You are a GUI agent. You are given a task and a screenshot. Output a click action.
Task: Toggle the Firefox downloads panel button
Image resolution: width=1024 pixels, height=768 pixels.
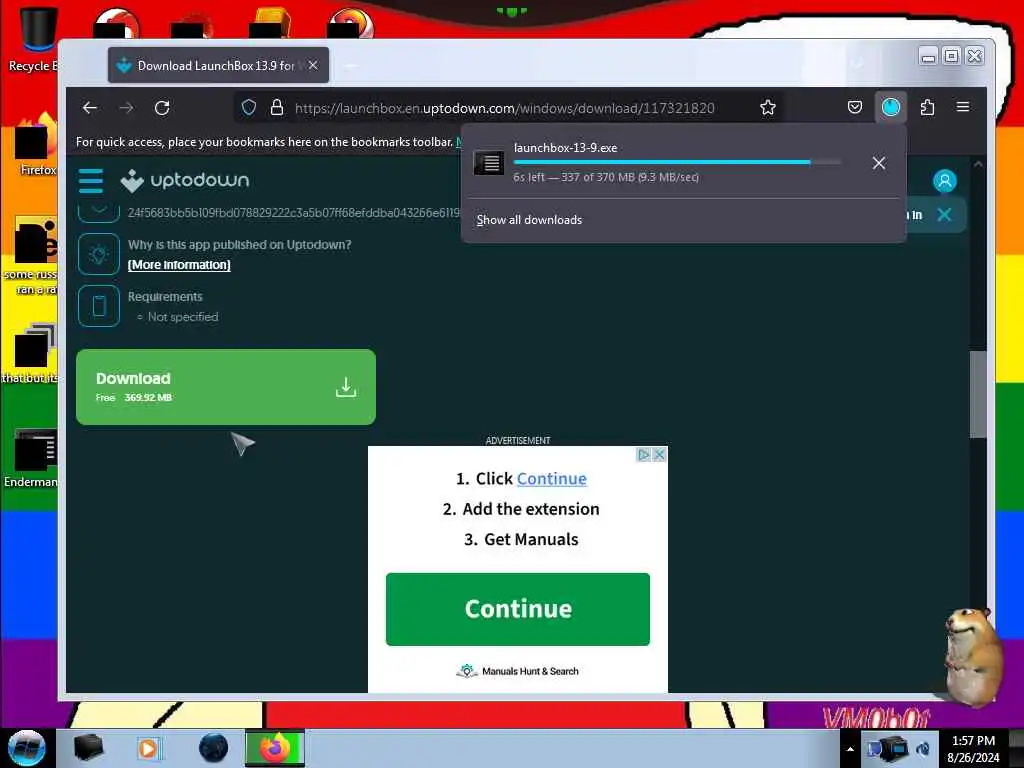(891, 107)
